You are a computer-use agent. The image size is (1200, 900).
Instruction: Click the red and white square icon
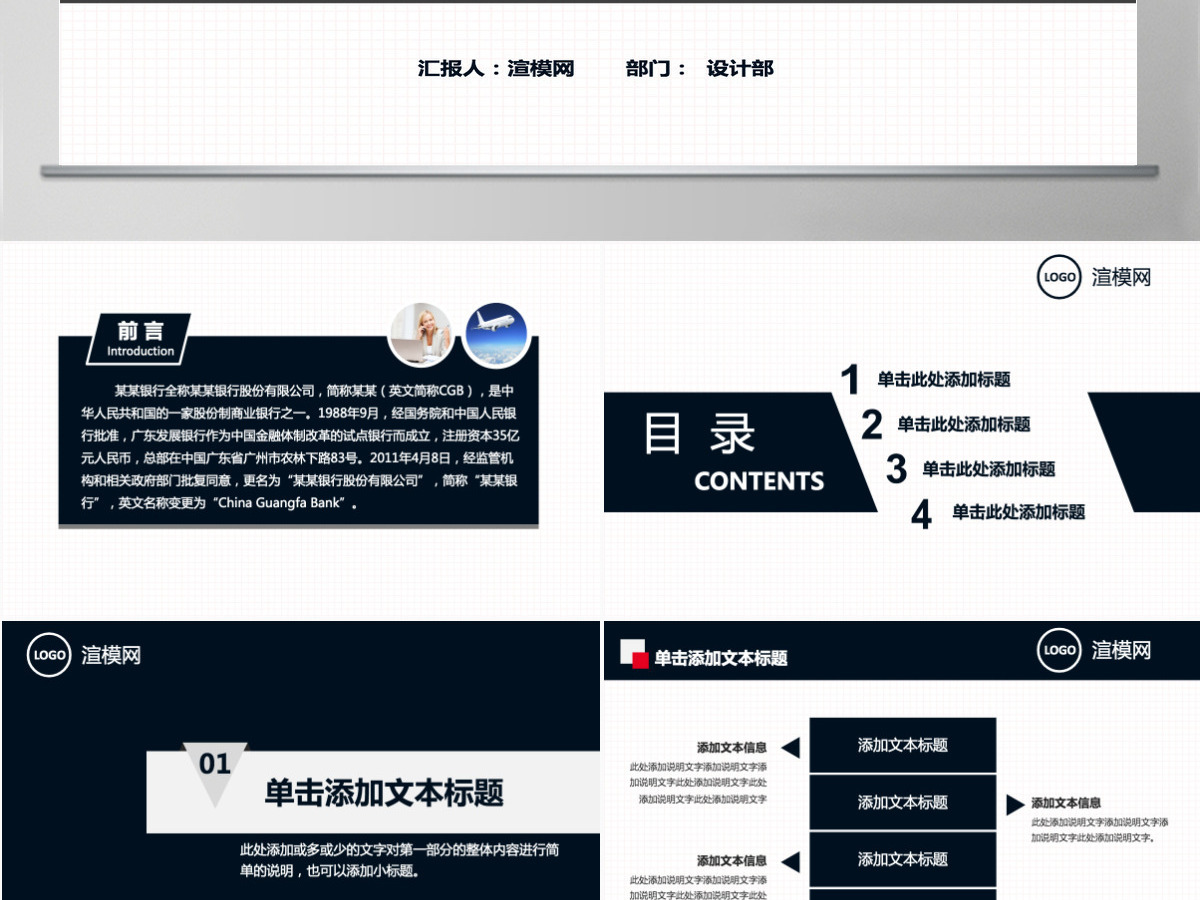tap(634, 654)
